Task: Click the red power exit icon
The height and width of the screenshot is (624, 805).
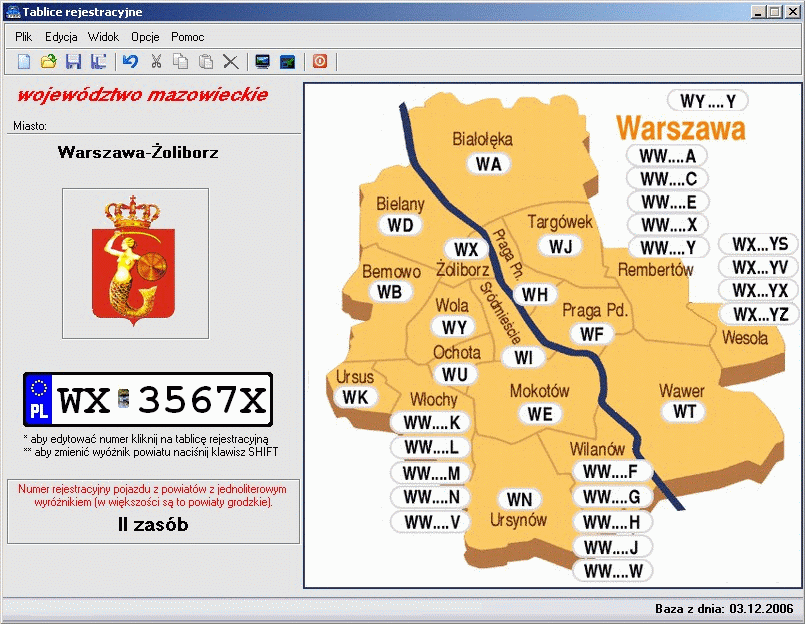Action: (x=320, y=62)
